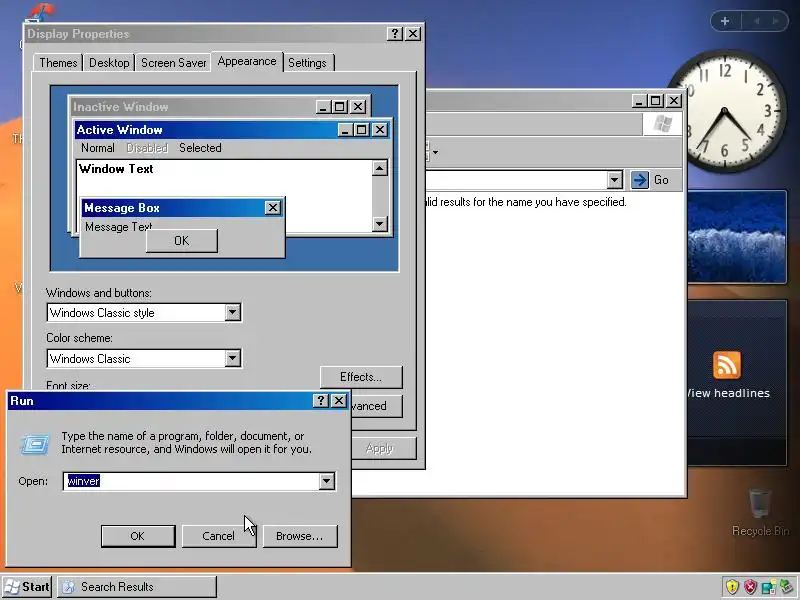This screenshot has height=600, width=800.
Task: Click the blue Go arrow icon
Action: click(639, 180)
